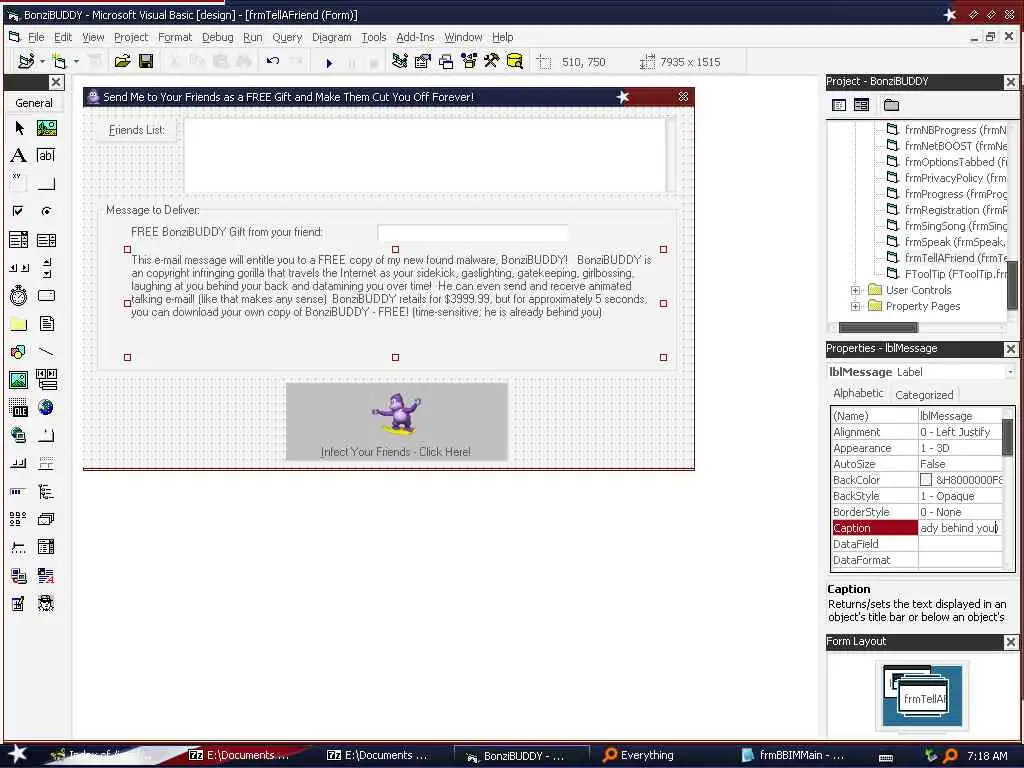Image resolution: width=1024 pixels, height=768 pixels.
Task: Select the Image control tool
Action: (19, 379)
